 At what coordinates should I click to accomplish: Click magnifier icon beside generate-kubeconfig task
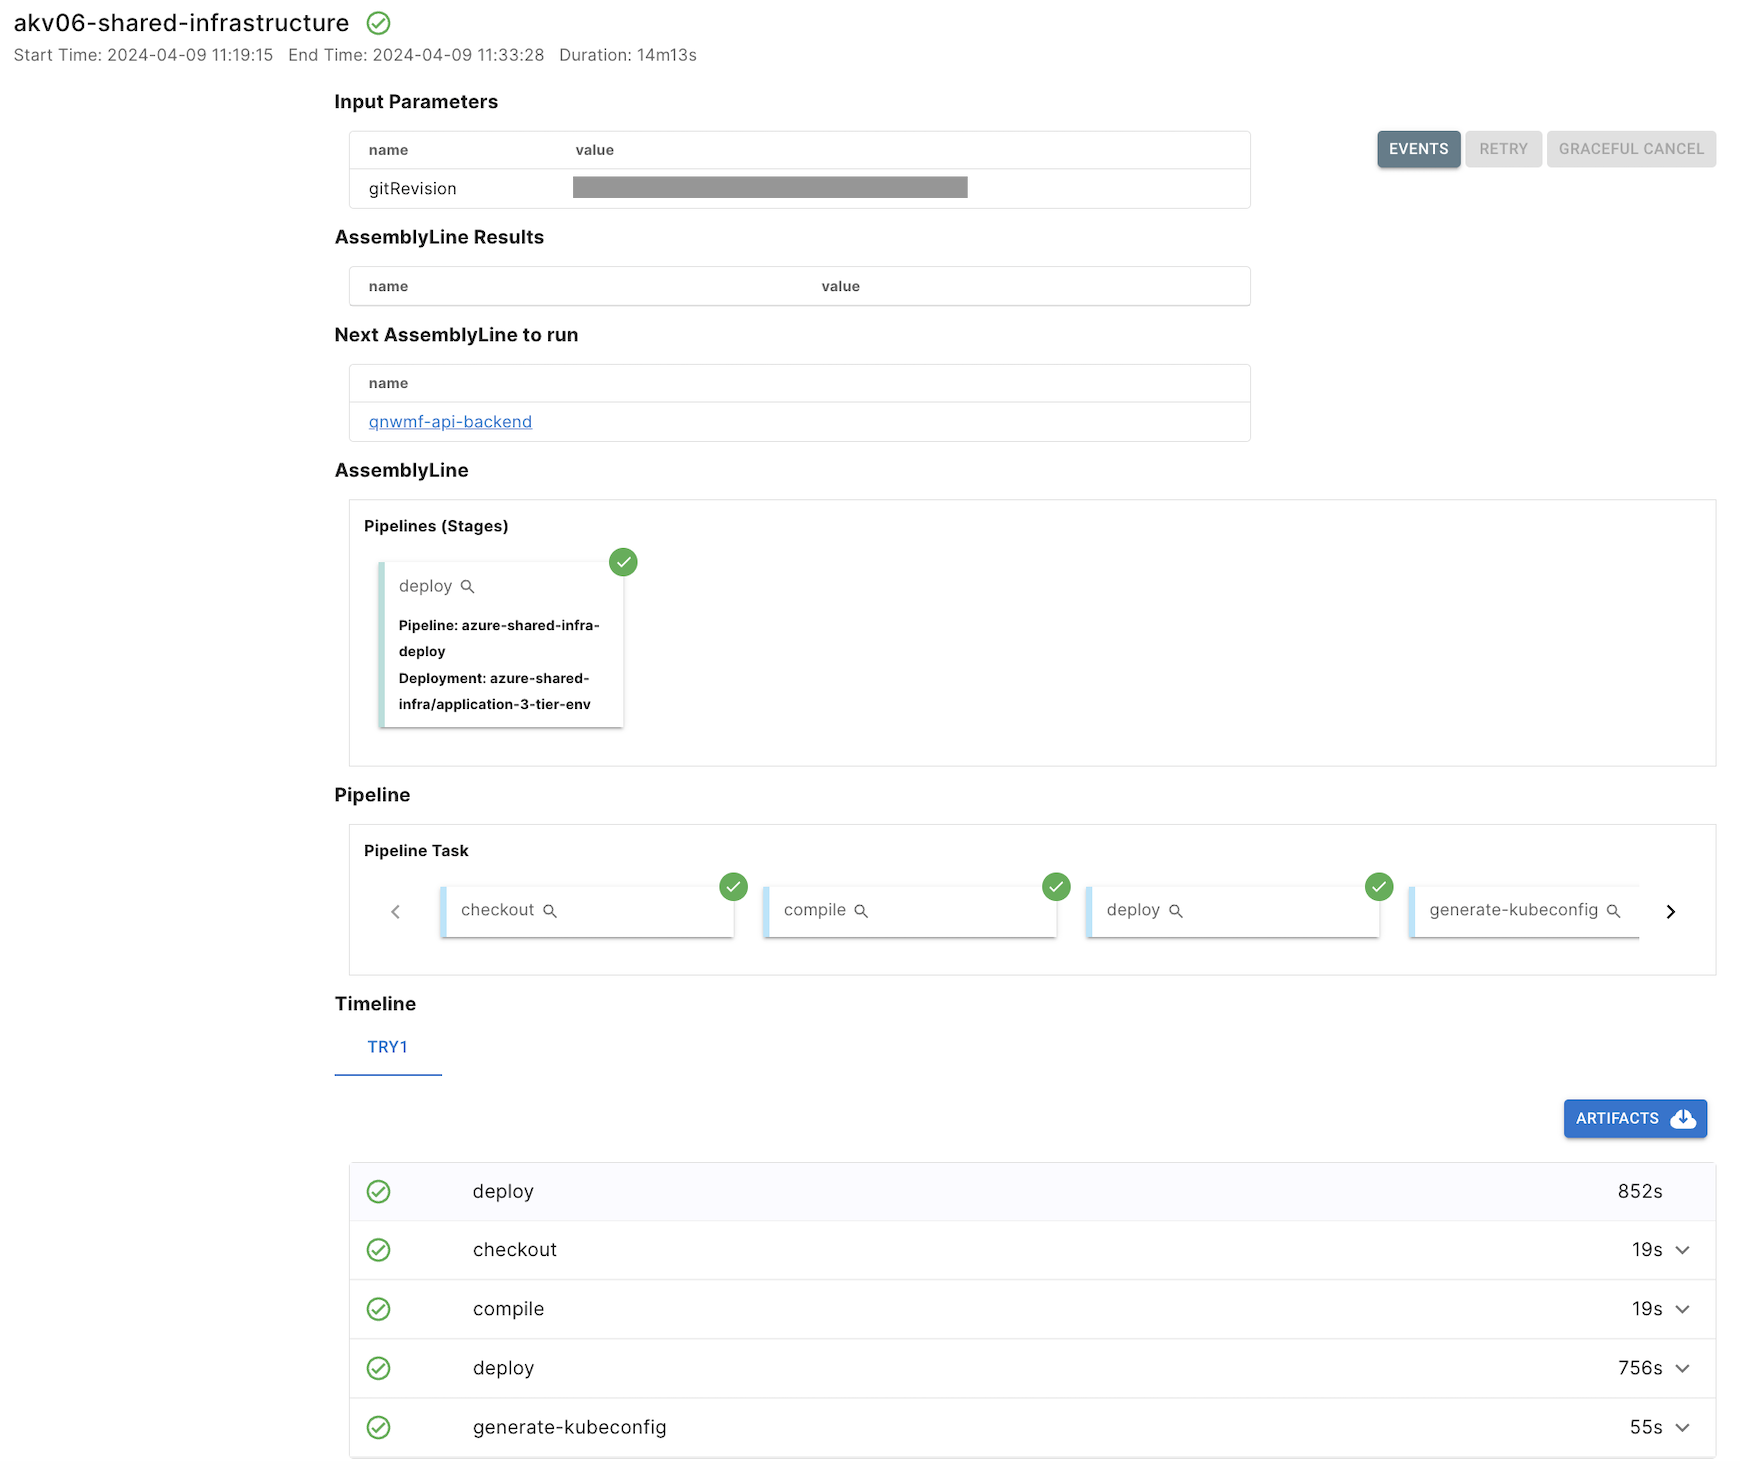coord(1613,911)
